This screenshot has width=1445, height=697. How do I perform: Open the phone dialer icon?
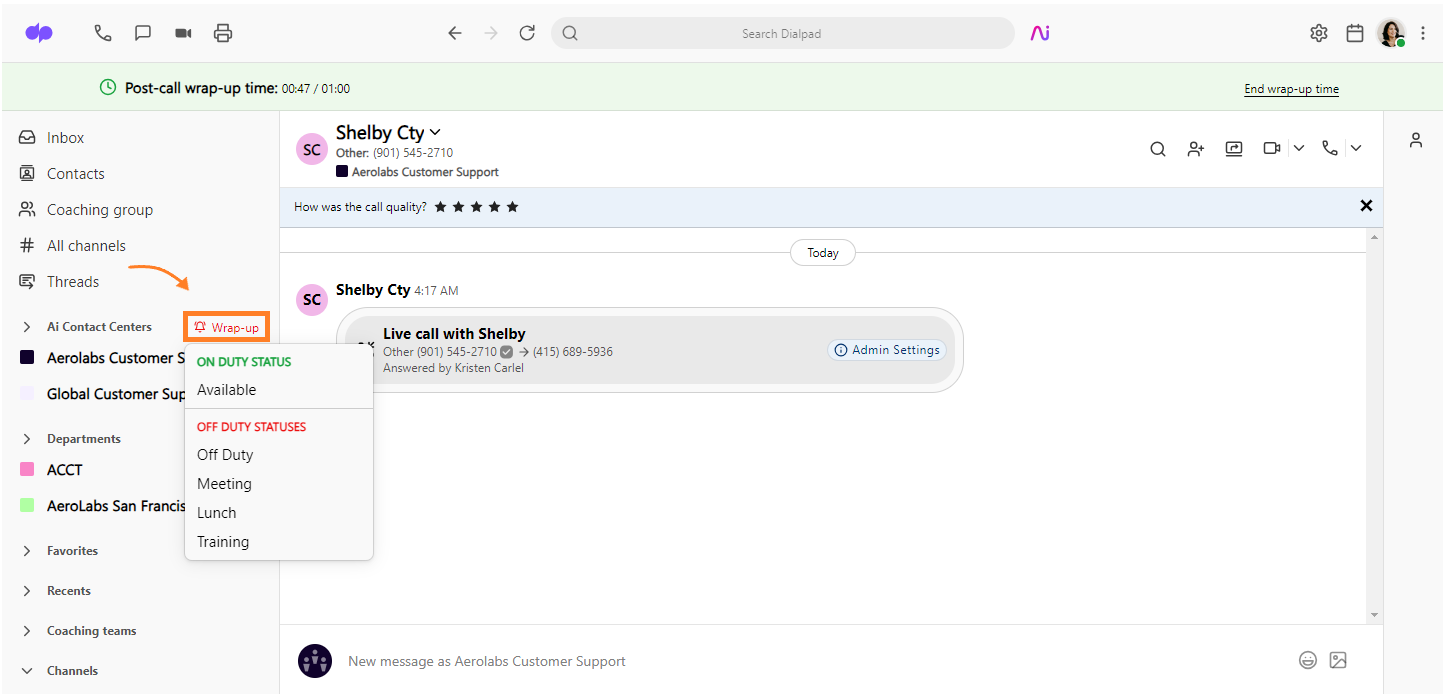(102, 33)
